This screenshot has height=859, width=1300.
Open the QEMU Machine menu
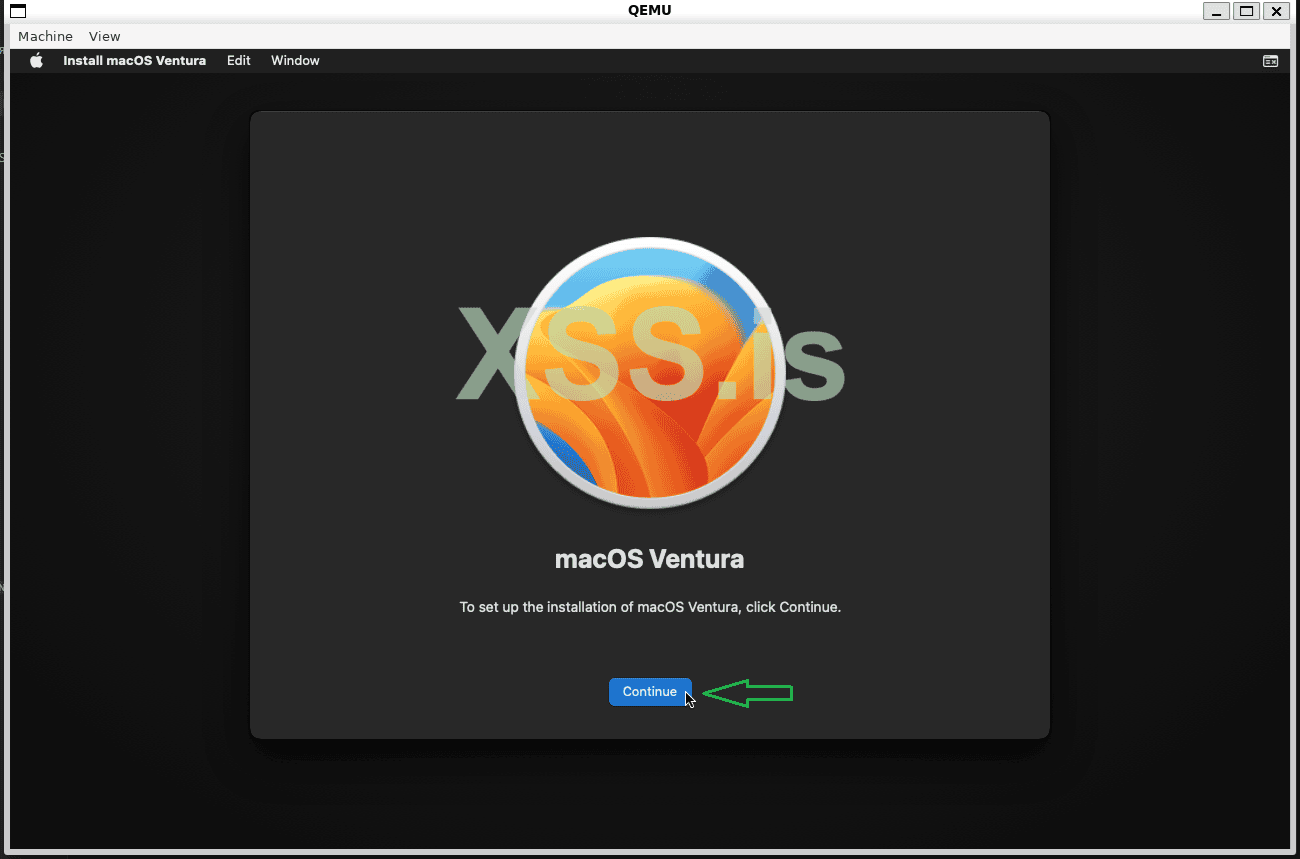pyautogui.click(x=45, y=36)
